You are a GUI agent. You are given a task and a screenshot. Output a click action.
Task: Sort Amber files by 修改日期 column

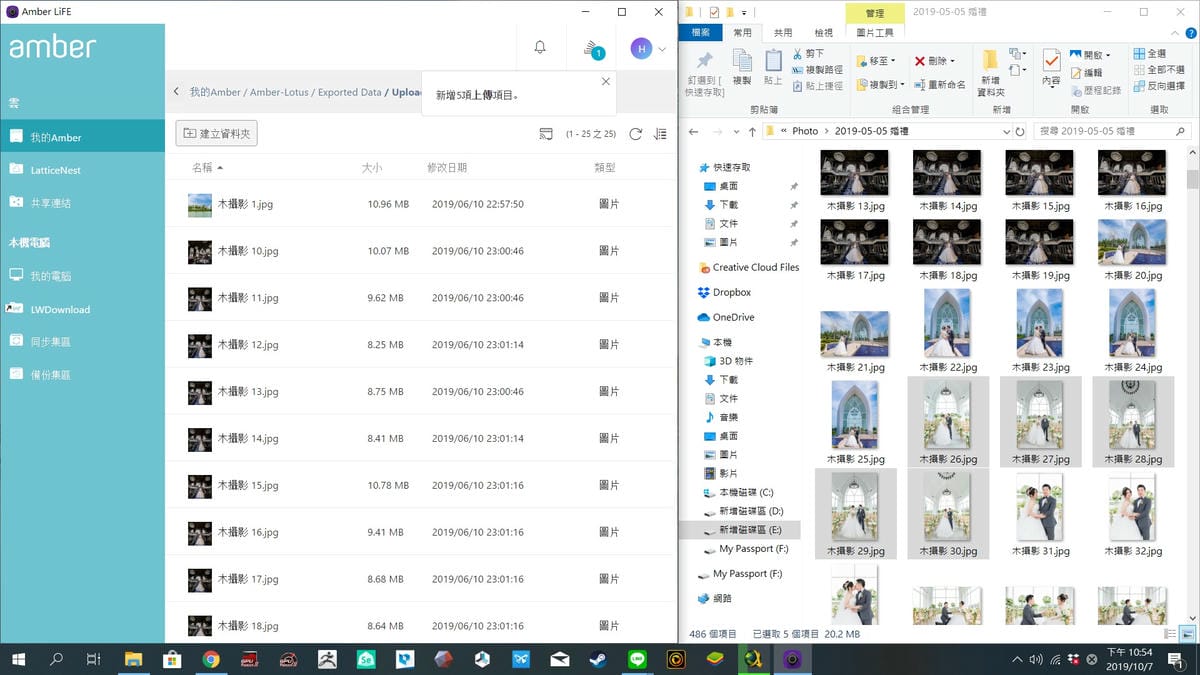pos(447,168)
